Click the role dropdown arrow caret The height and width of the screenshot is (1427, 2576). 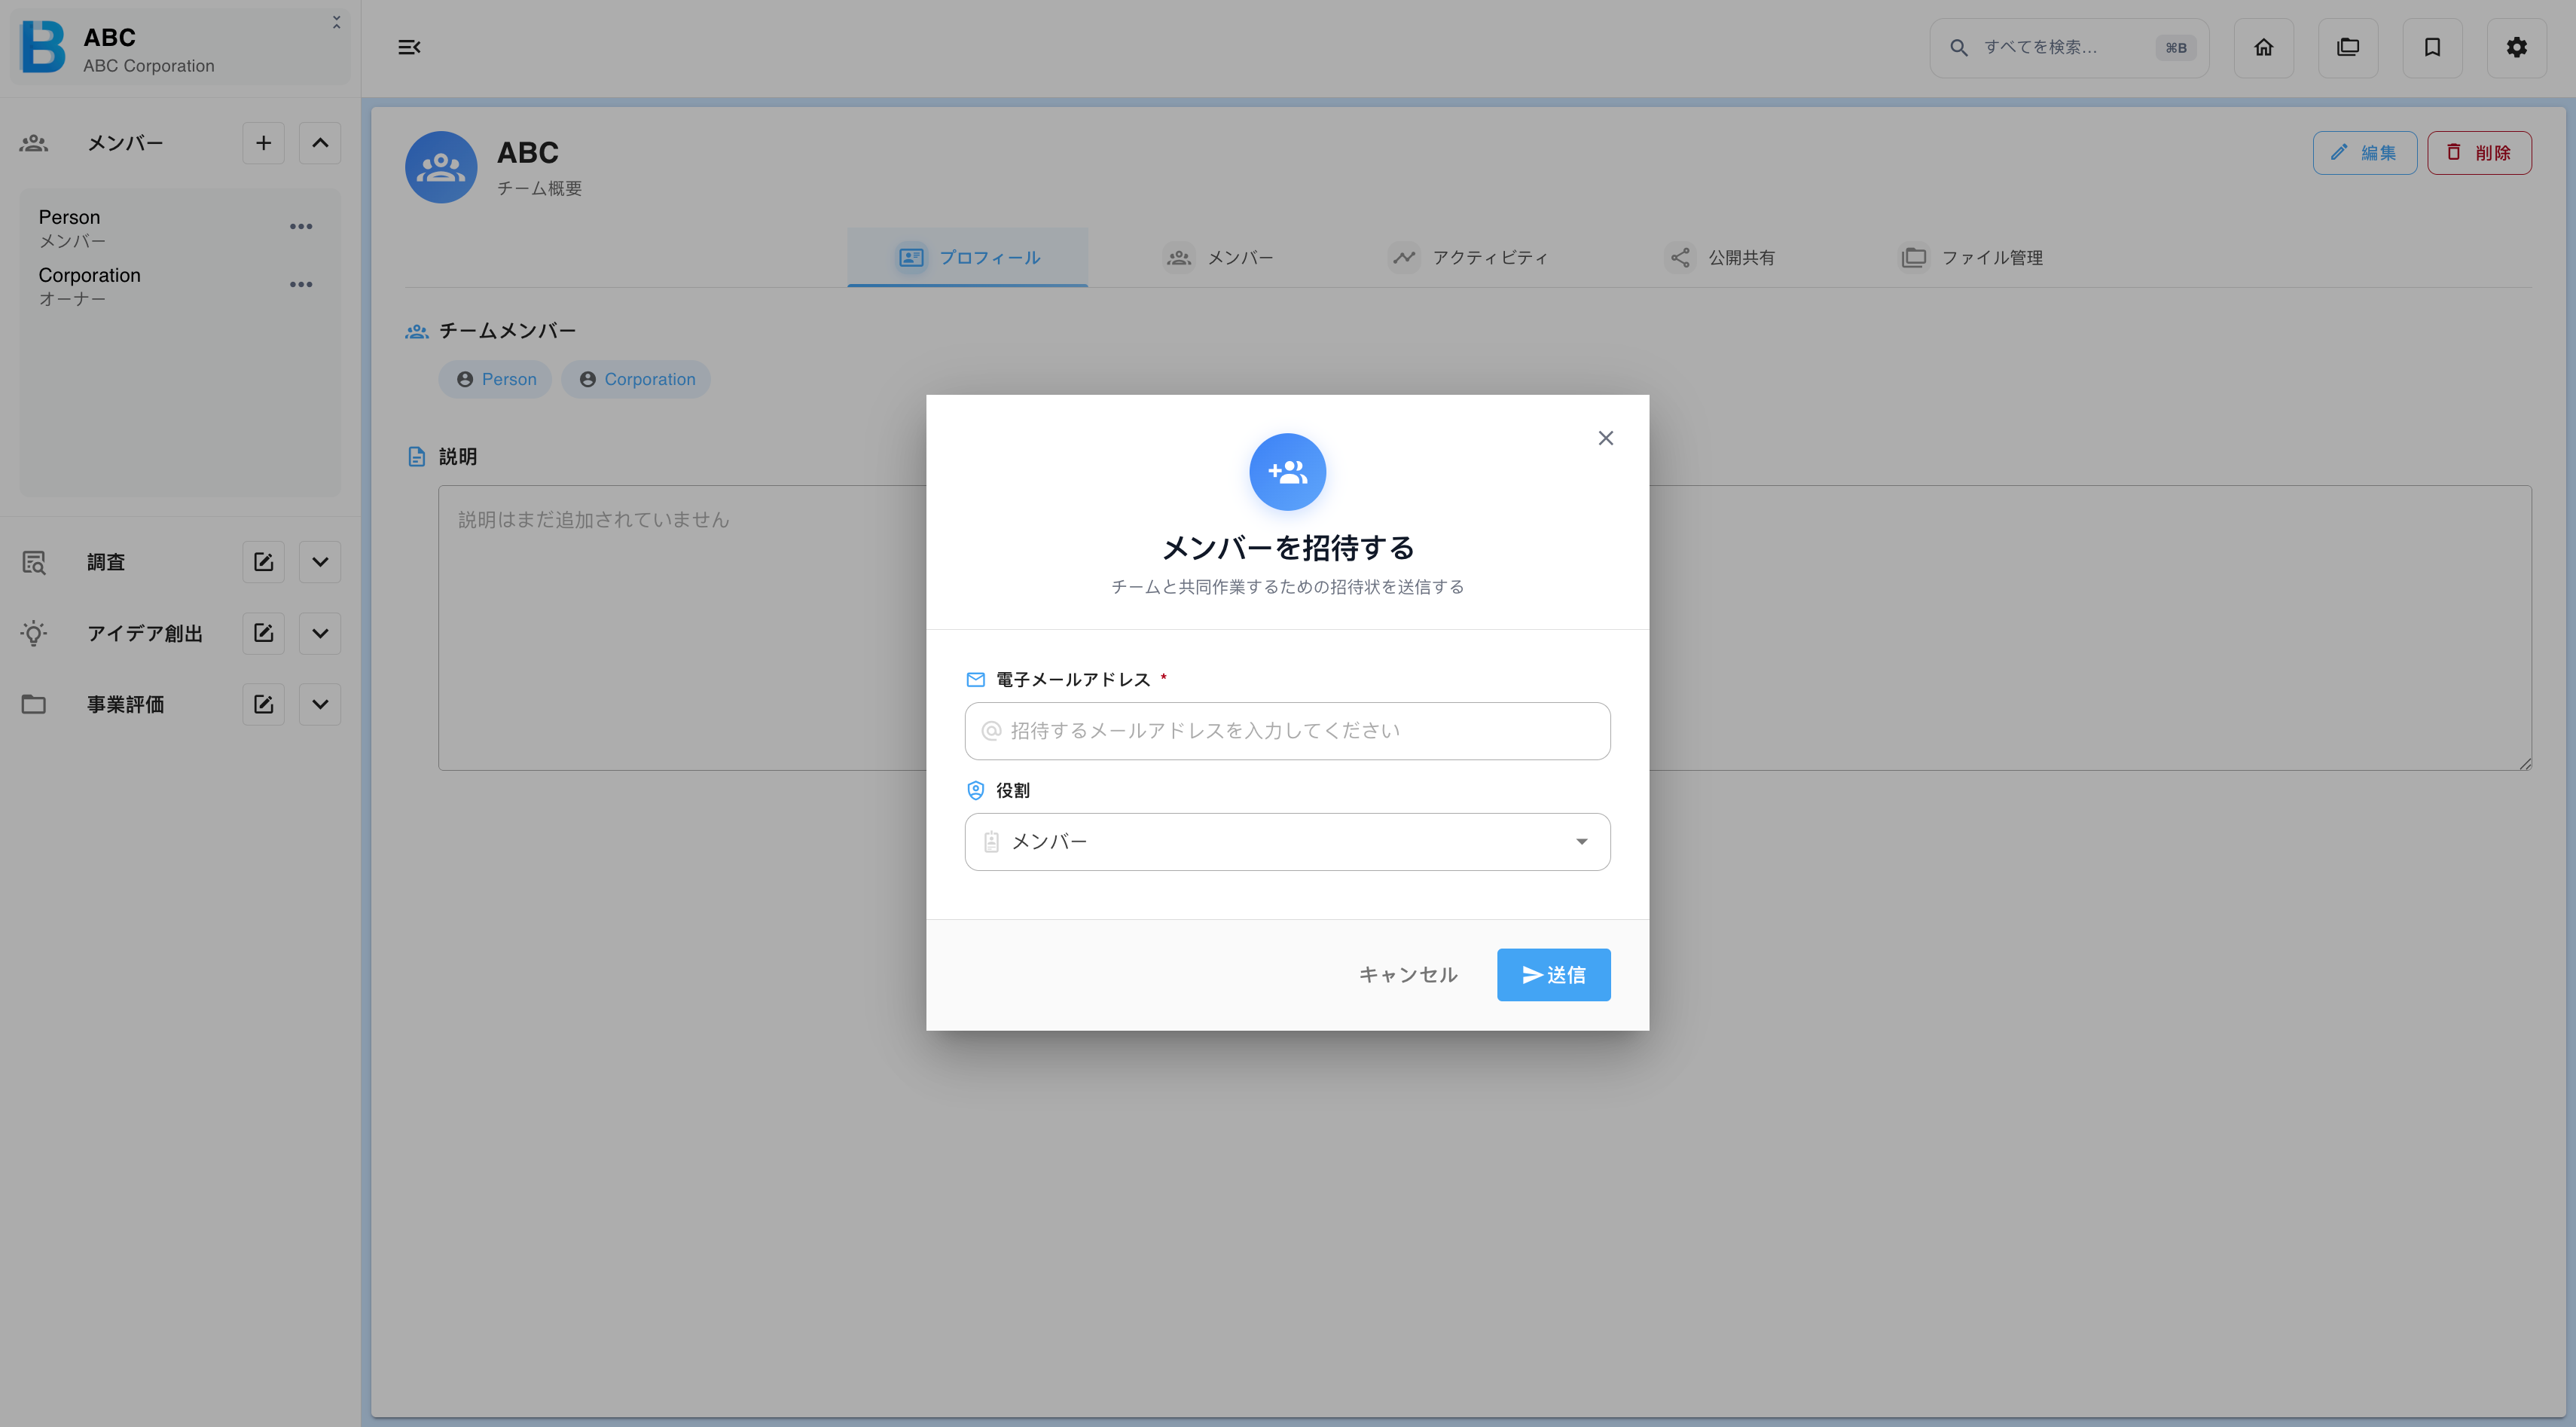coord(1581,842)
